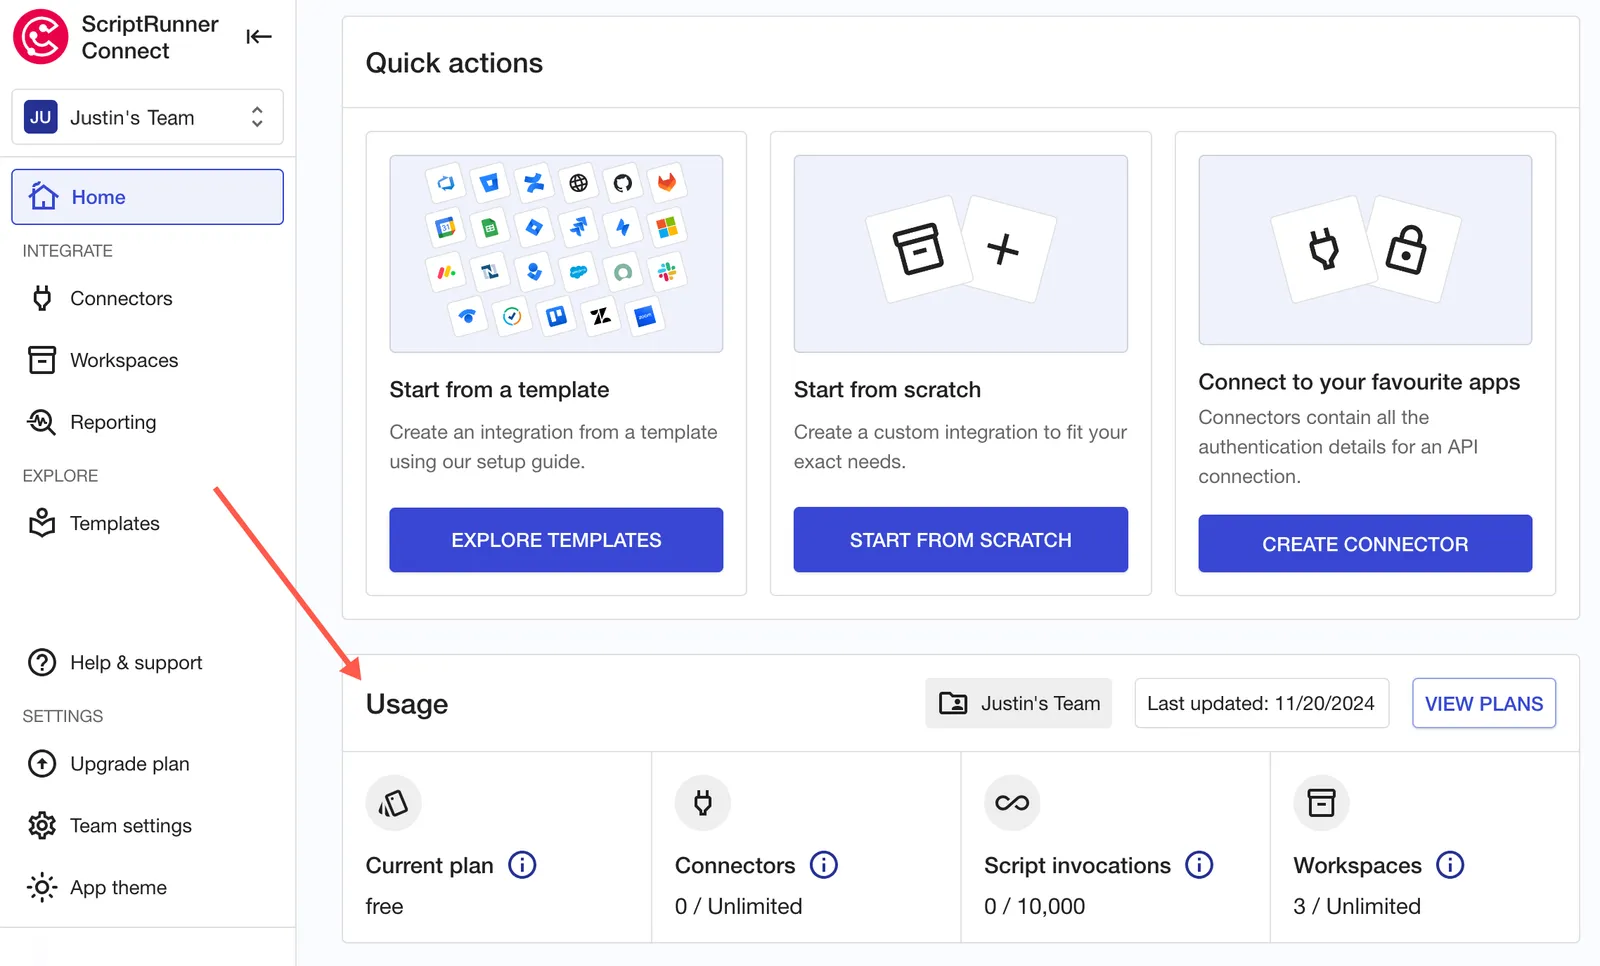Viewport: 1600px width, 966px height.
Task: Open Templates in the sidebar
Action: point(147,523)
